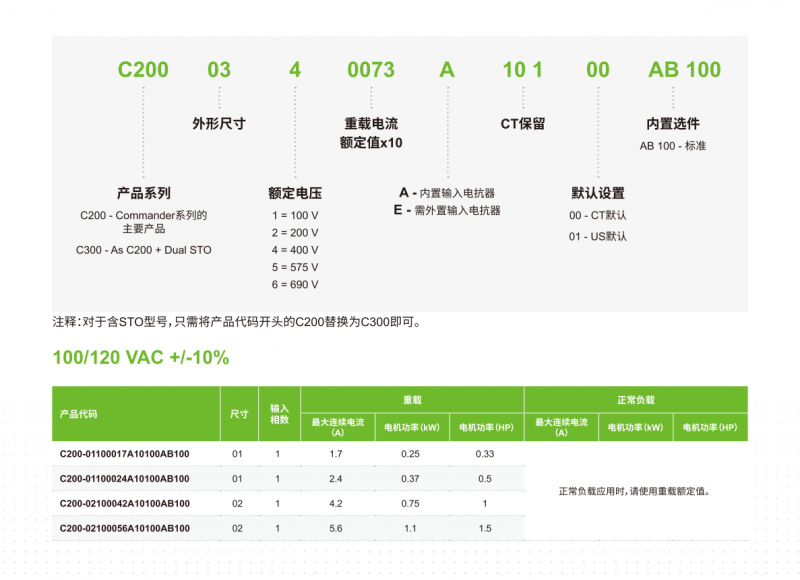Click the 'A - 内置输入电抗器' line
This screenshot has height=580, width=800.
[447, 193]
